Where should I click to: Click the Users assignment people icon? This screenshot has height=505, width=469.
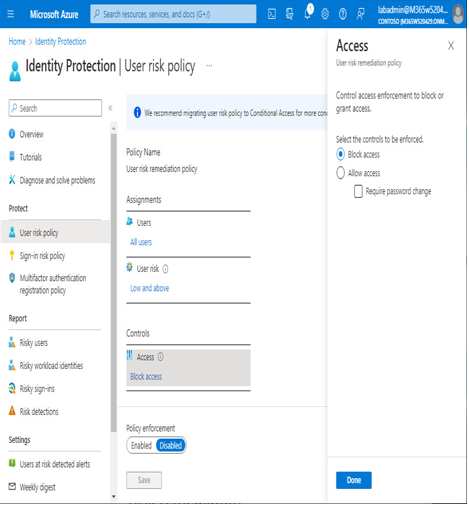[130, 221]
